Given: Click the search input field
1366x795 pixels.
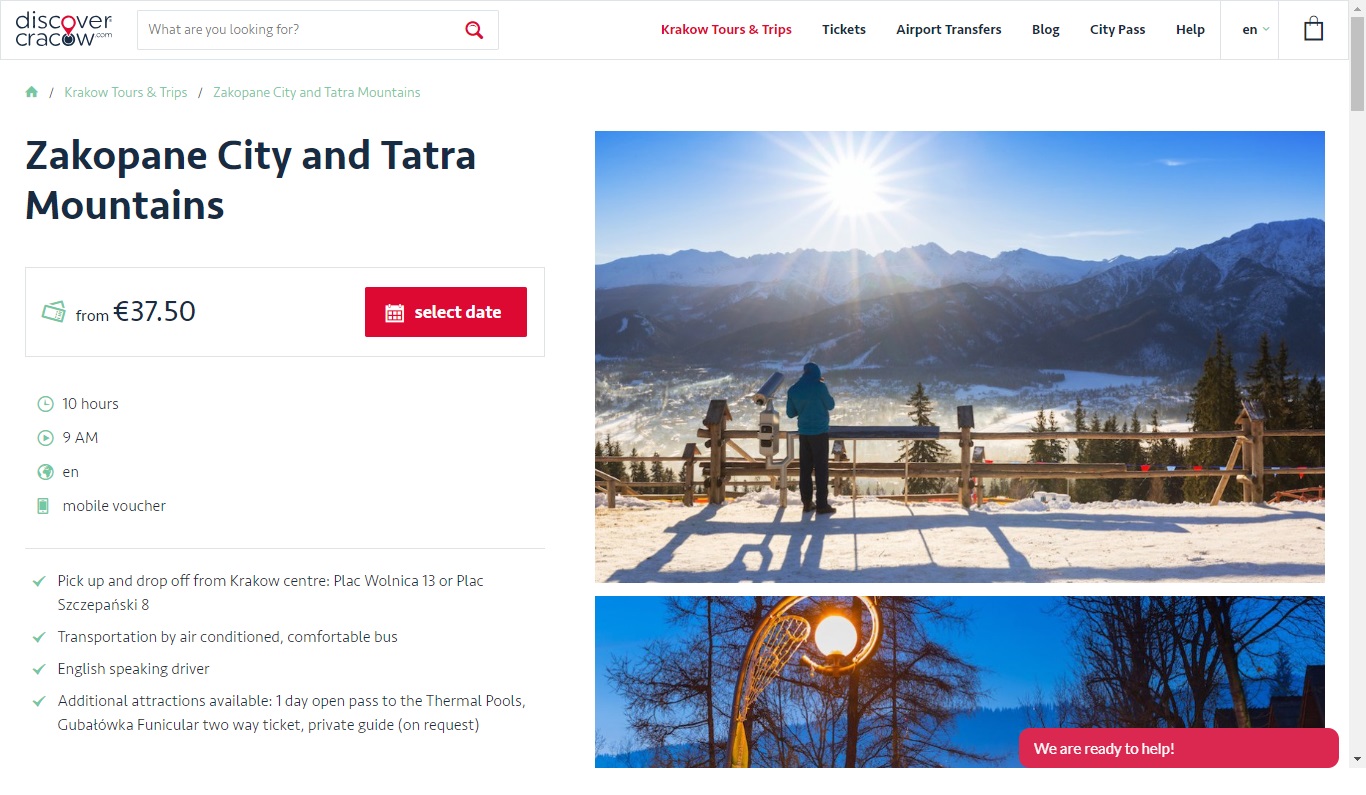Looking at the screenshot, I should click(300, 30).
